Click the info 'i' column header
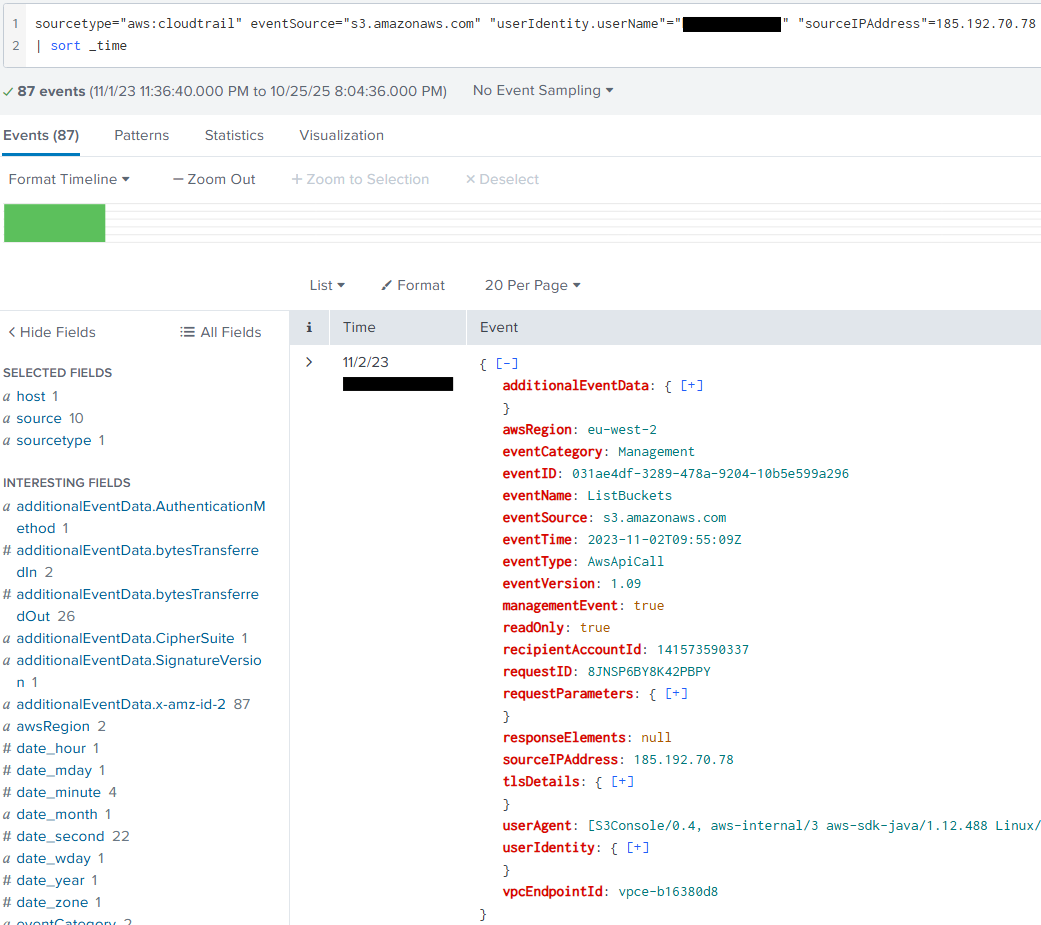 pyautogui.click(x=309, y=327)
